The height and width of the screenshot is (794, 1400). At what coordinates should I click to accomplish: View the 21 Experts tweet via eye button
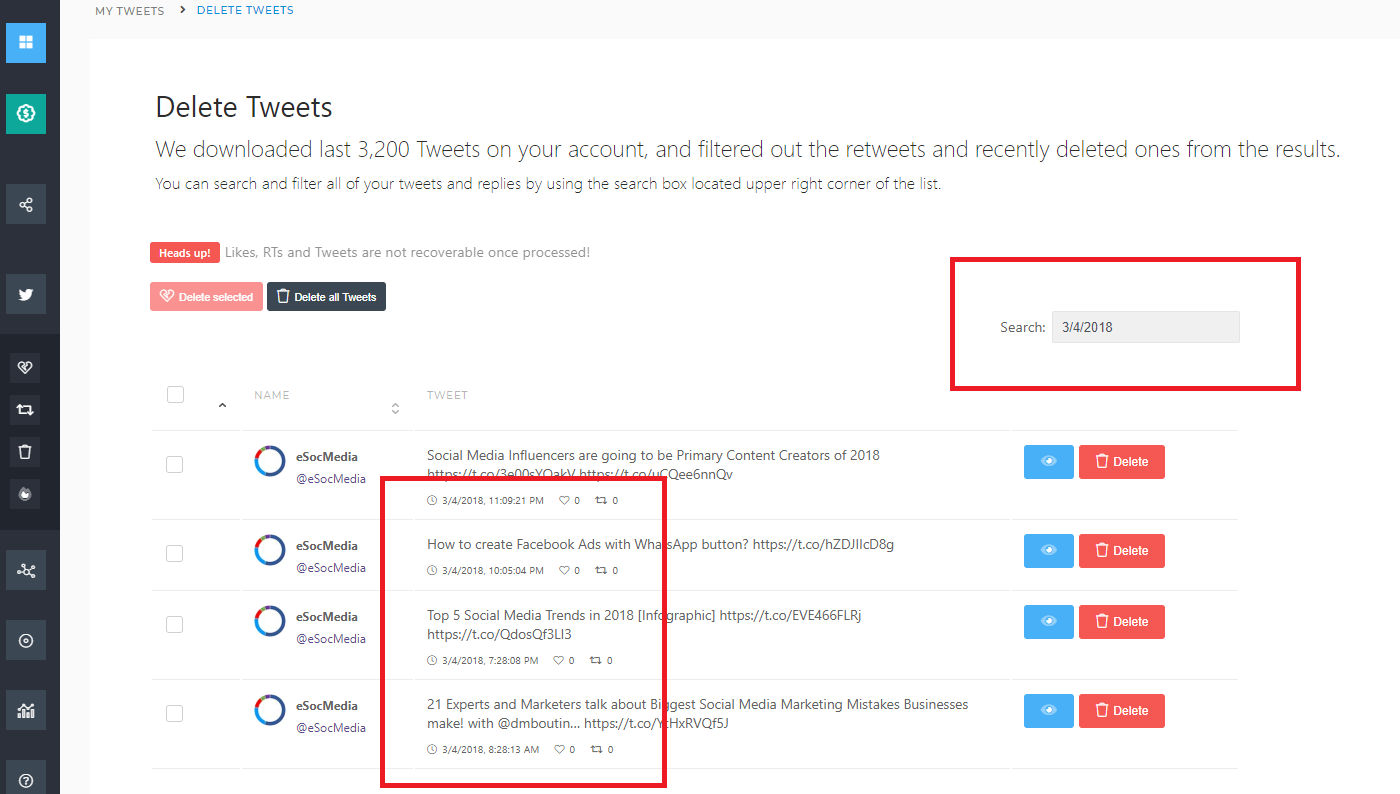click(1049, 711)
